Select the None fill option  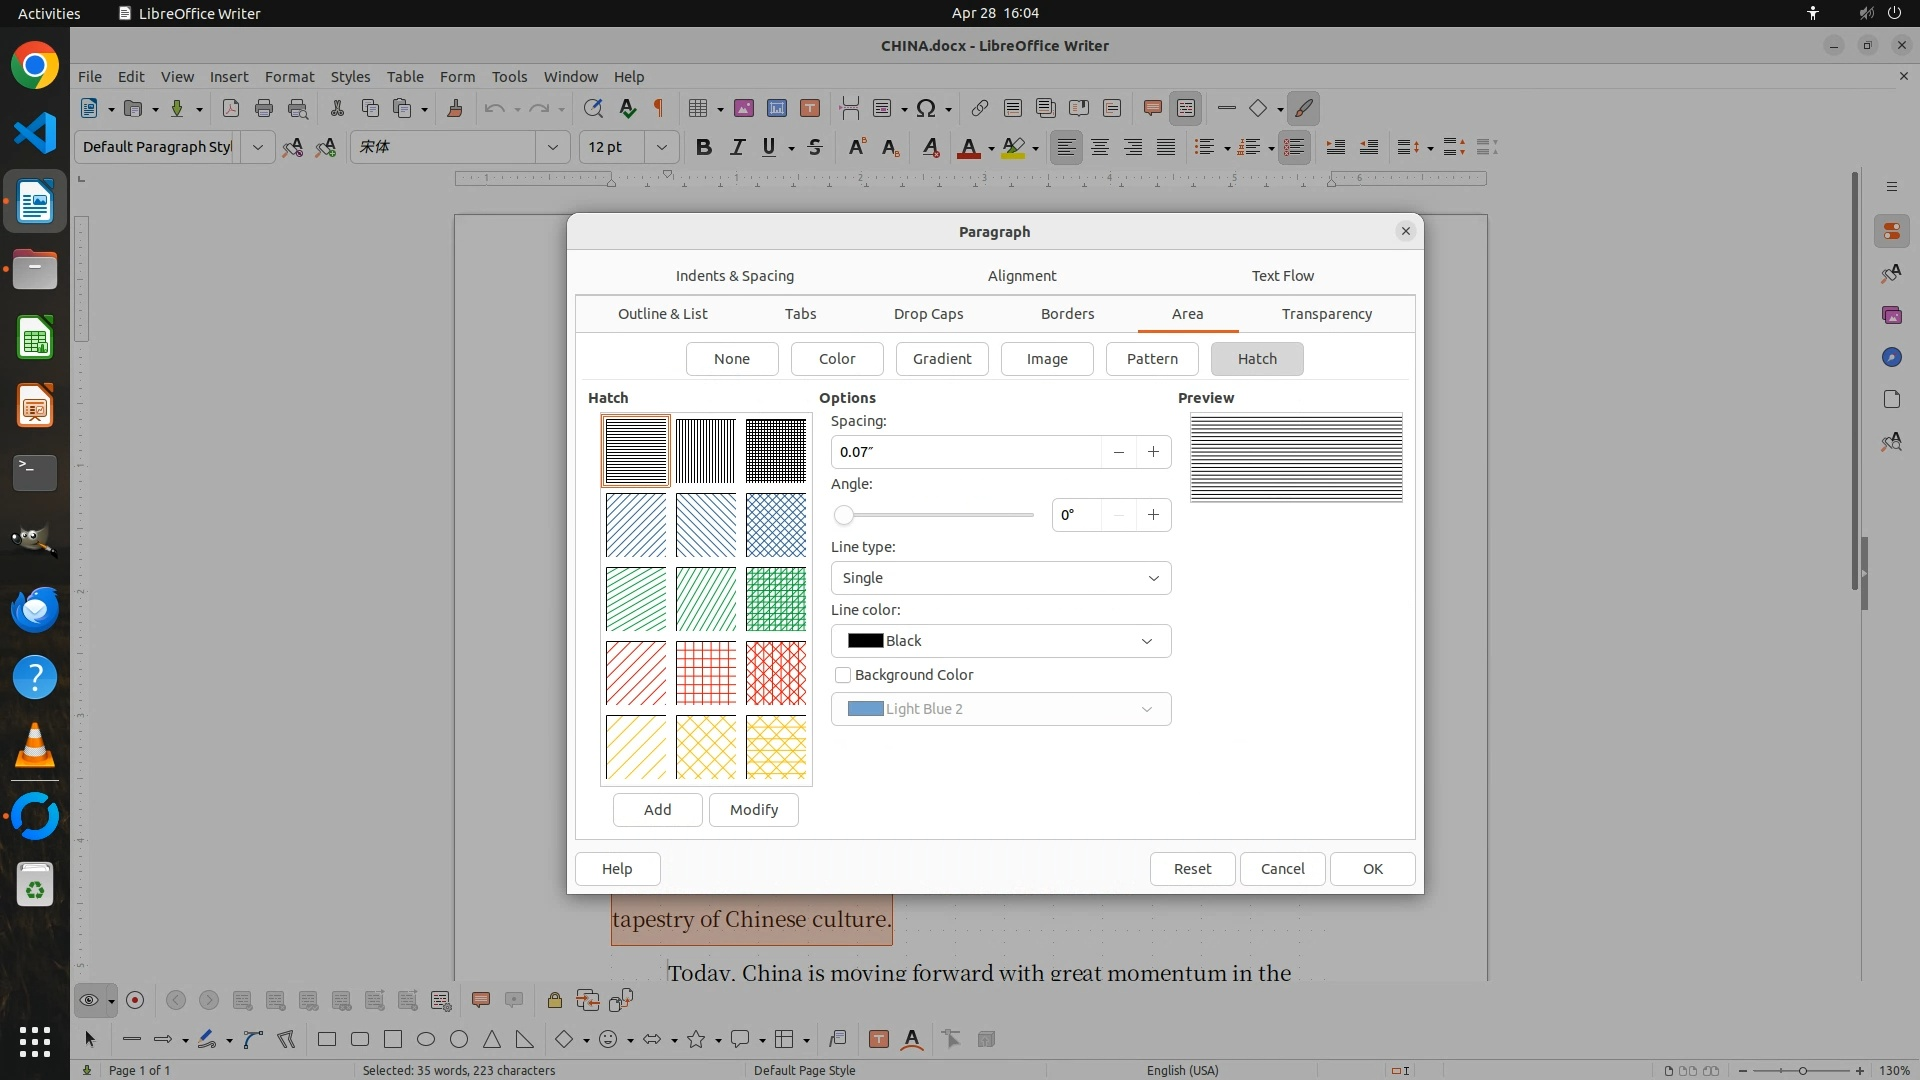(x=731, y=359)
